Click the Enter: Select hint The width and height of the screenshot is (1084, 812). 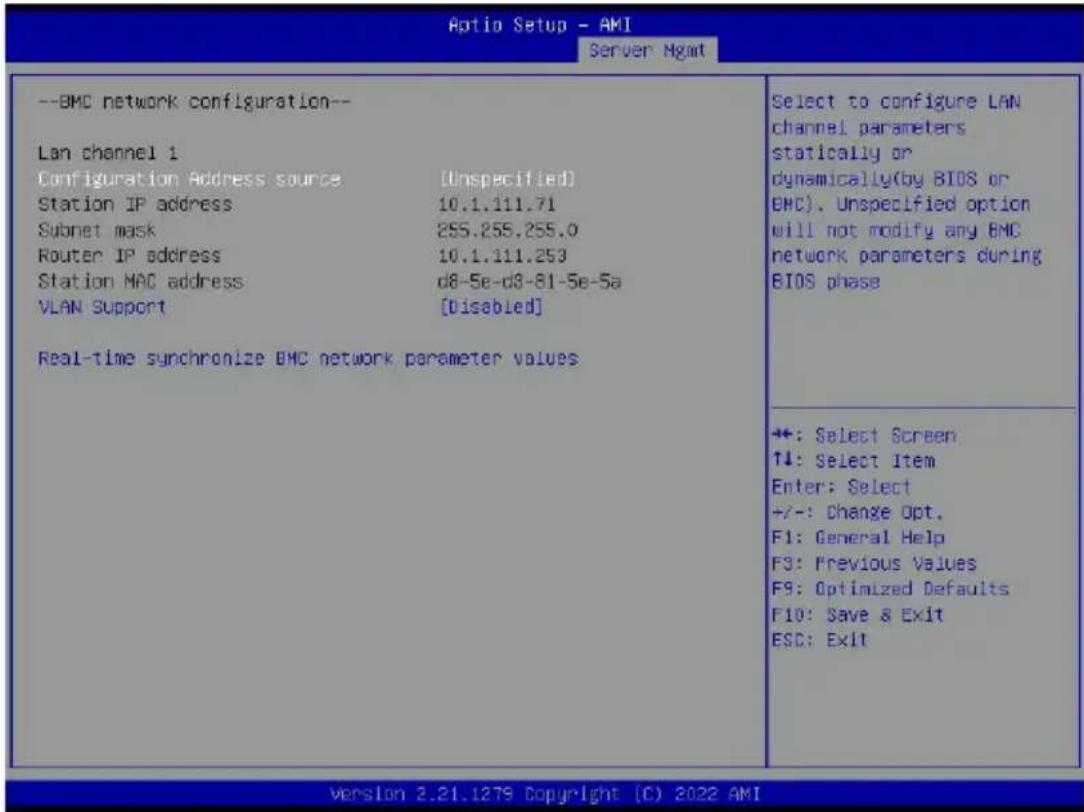pos(841,487)
